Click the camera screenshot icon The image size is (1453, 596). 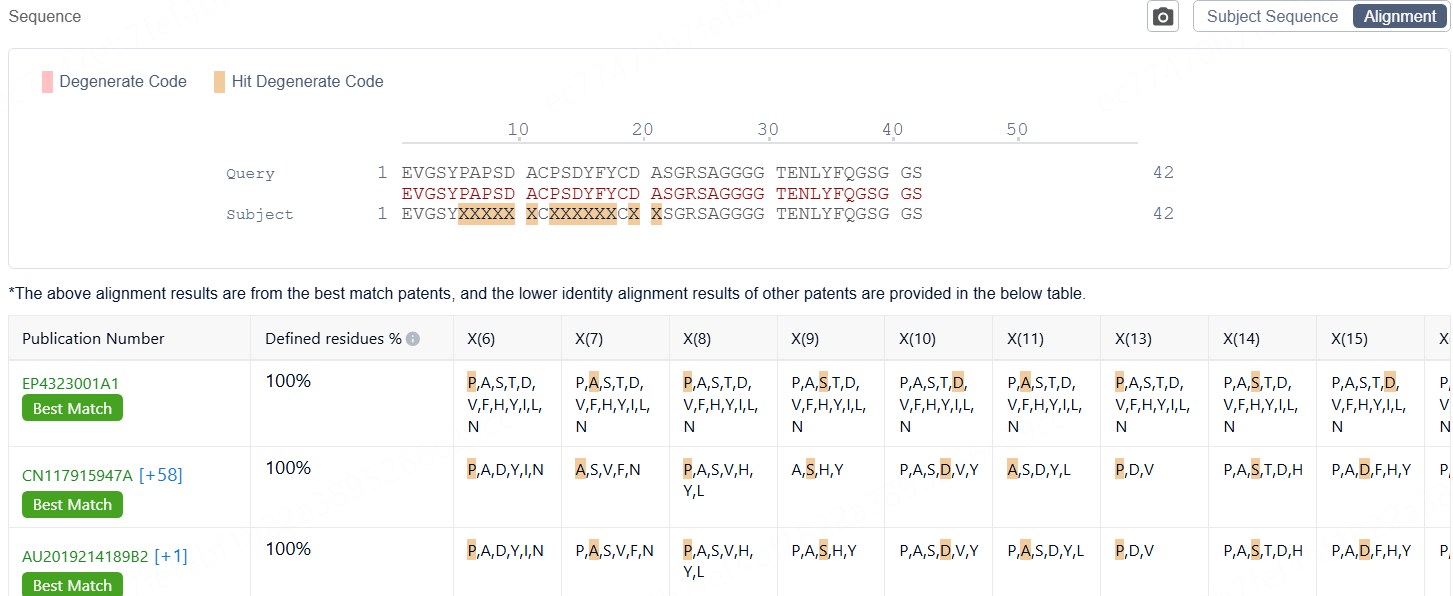click(x=1162, y=17)
